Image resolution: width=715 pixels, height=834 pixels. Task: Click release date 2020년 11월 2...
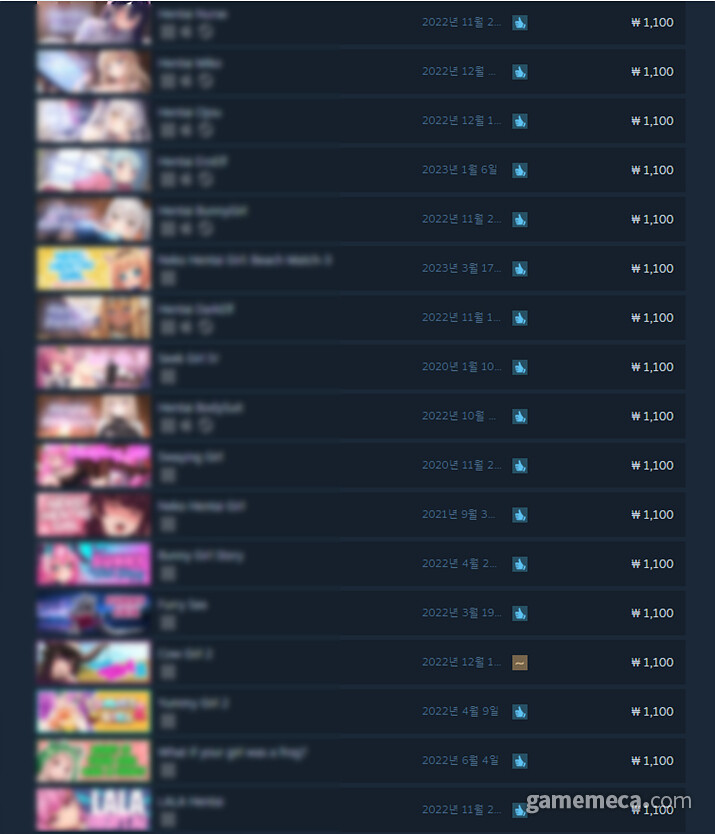tap(461, 465)
